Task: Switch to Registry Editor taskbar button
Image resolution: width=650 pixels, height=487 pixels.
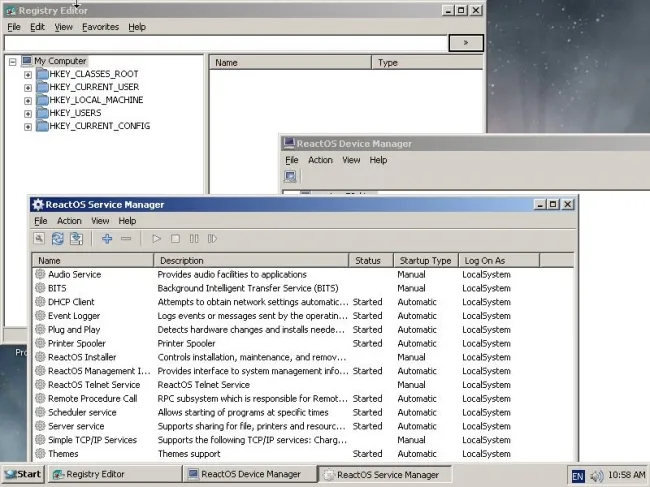Action: (x=114, y=474)
